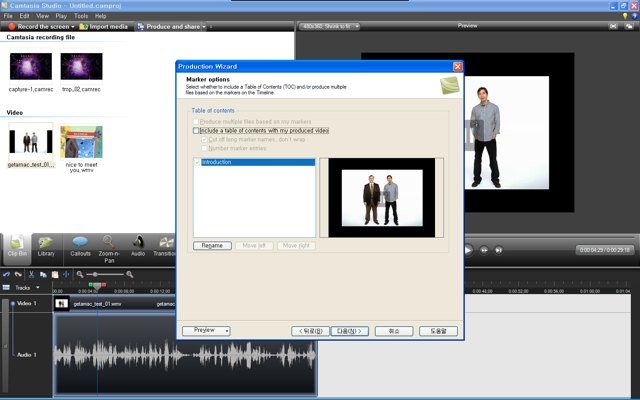Click the timeline zoom out magnifier
640x400 pixels.
pos(80,274)
